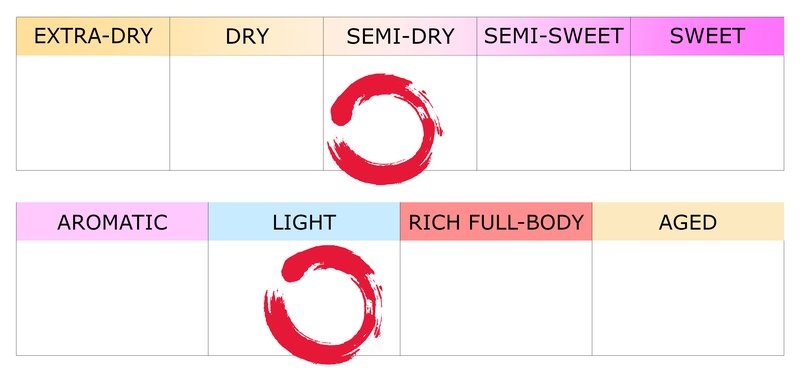Click the empty cell below AGED
This screenshot has width=800, height=371.
pyautogui.click(x=688, y=298)
